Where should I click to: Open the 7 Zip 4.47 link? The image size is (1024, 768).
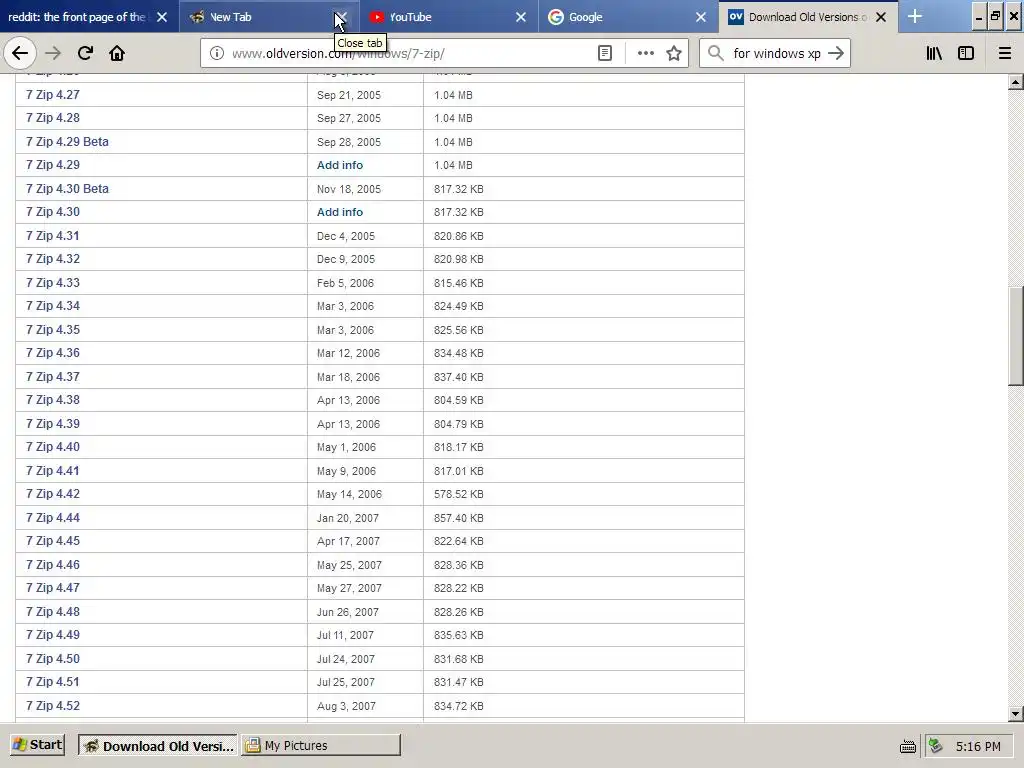(x=53, y=588)
